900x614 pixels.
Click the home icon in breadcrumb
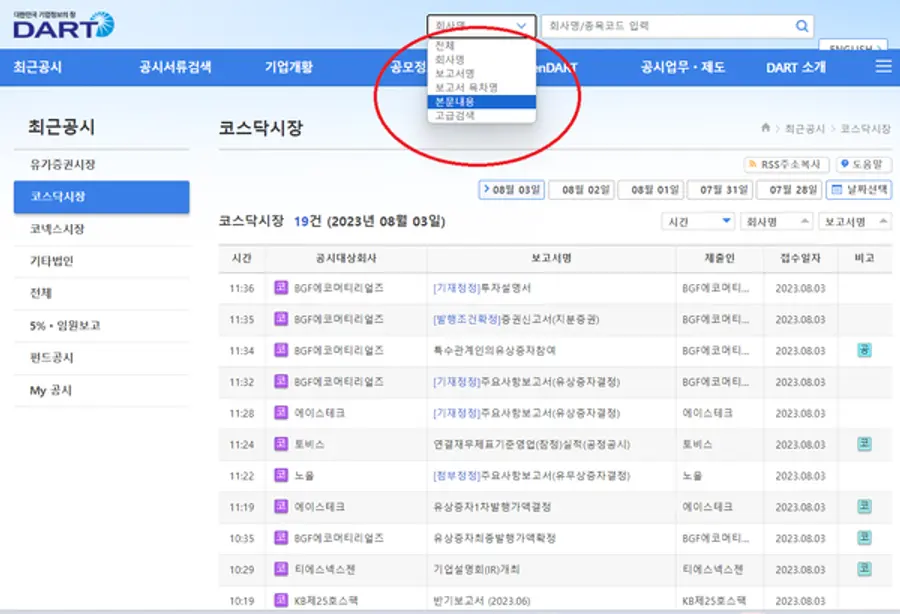tap(766, 129)
